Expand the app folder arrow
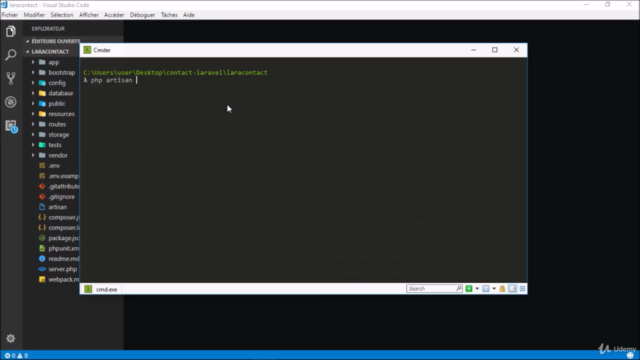 click(33, 62)
